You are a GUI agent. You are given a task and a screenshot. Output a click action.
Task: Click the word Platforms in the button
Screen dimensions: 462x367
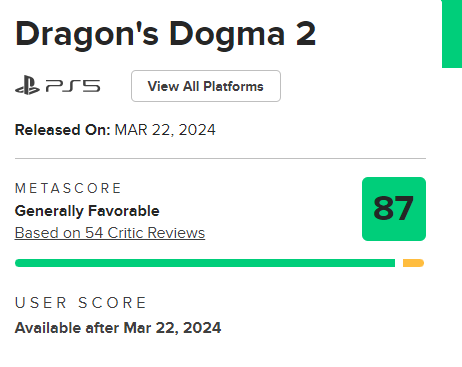point(233,86)
